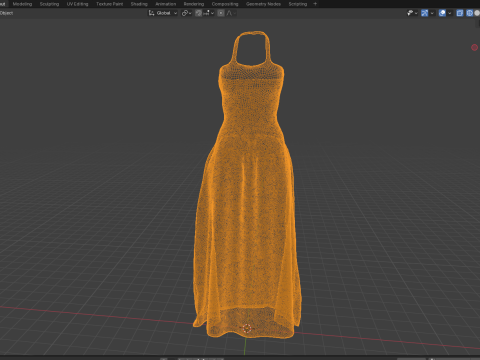
Task: Open the gizmo options dropdown arrow
Action: pos(432,13)
